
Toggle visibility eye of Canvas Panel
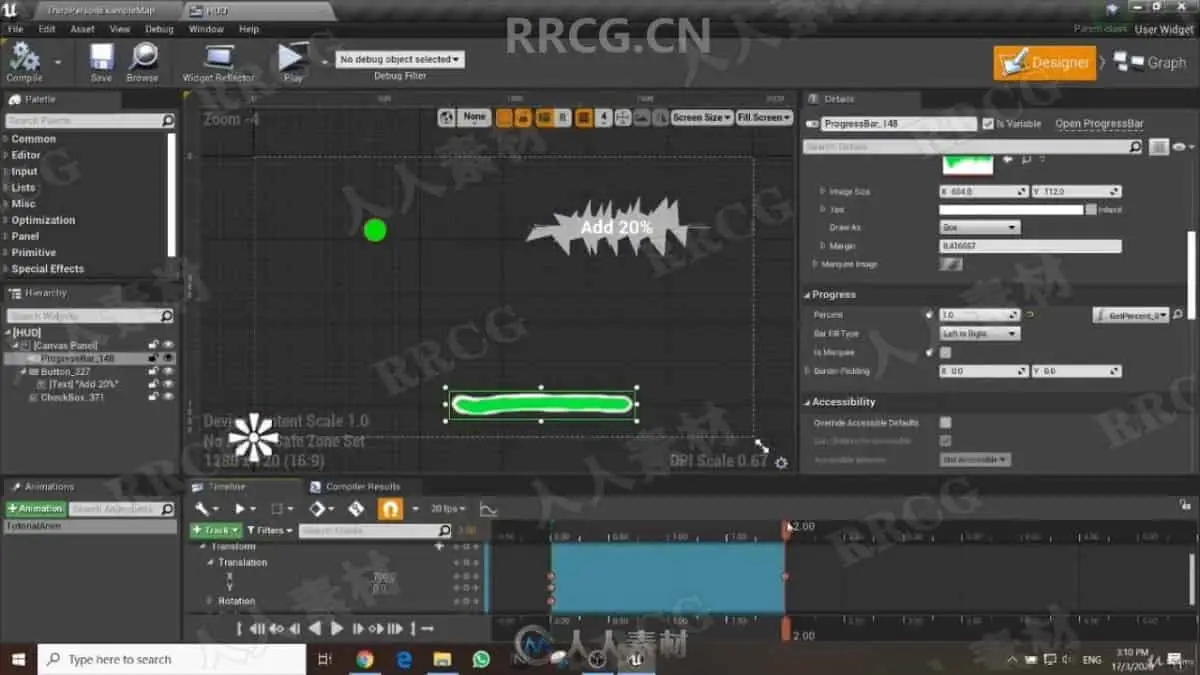click(x=168, y=345)
